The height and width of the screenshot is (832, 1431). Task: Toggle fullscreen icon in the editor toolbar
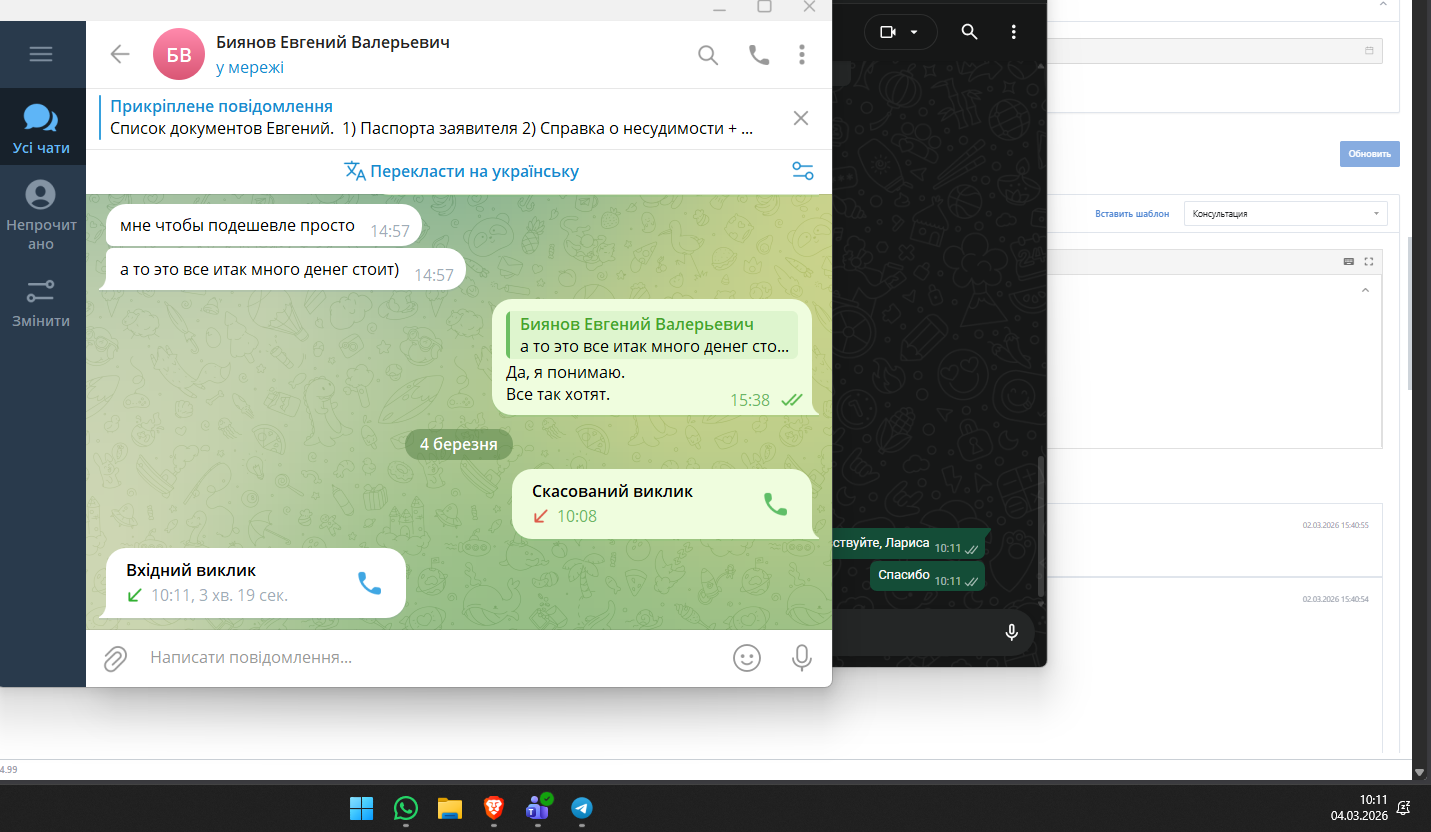pyautogui.click(x=1369, y=261)
